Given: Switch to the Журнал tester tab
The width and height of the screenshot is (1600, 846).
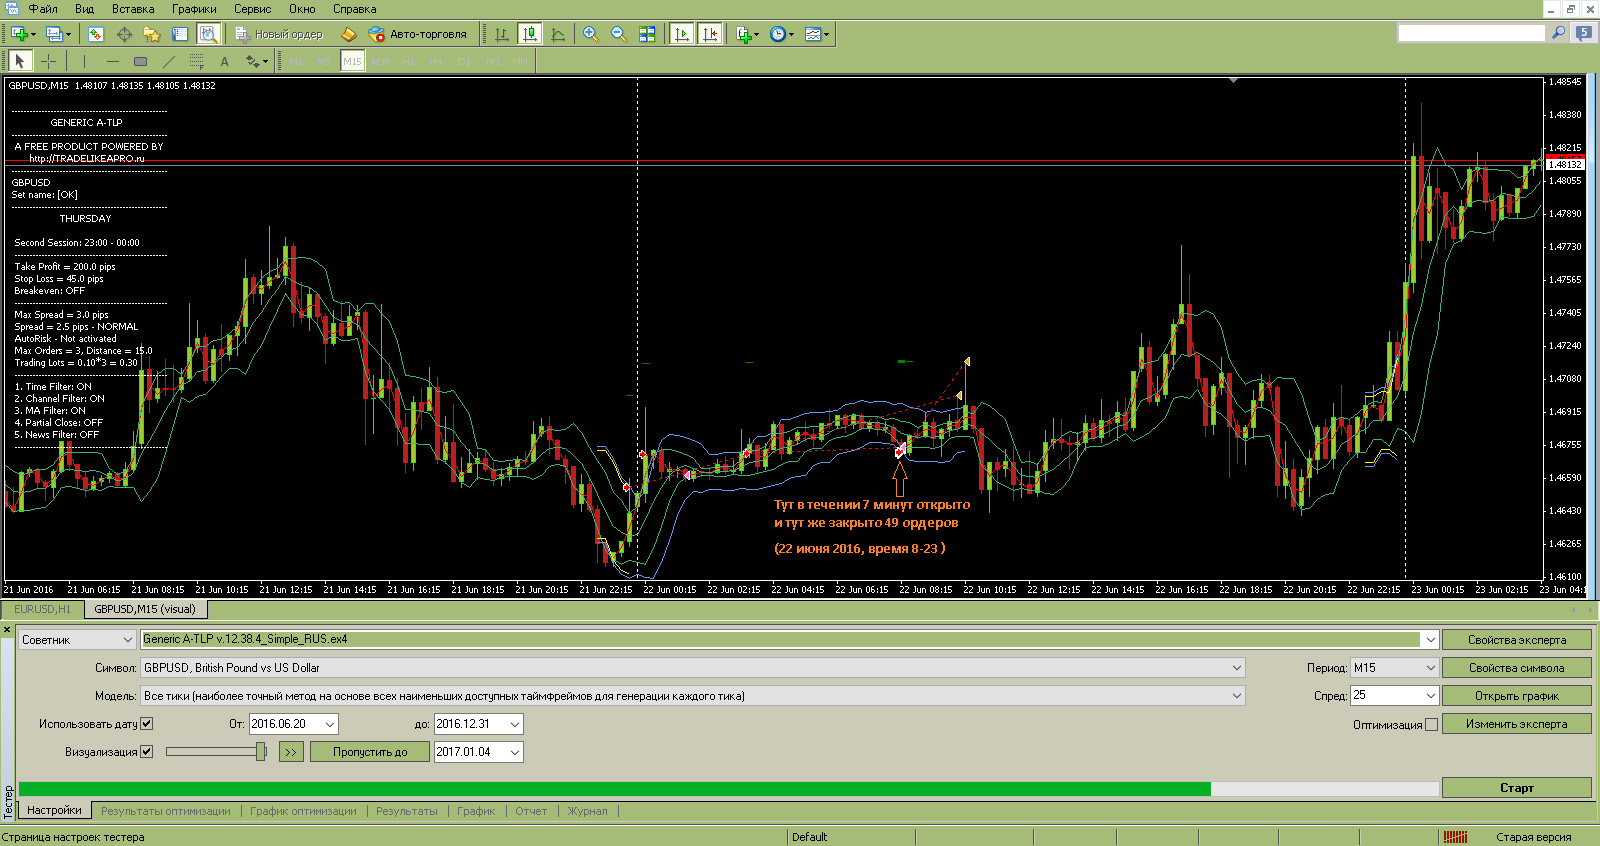Looking at the screenshot, I should [x=587, y=811].
